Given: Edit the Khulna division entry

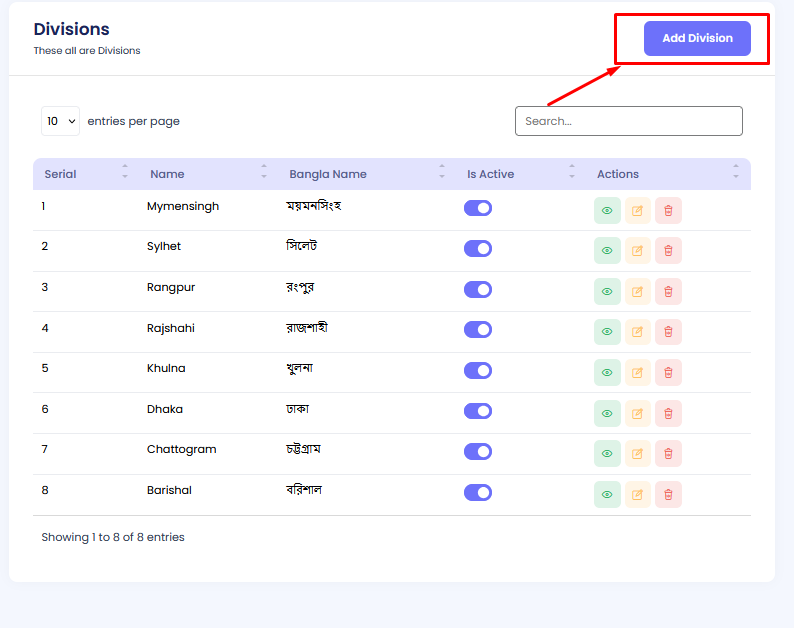Looking at the screenshot, I should pyautogui.click(x=637, y=373).
